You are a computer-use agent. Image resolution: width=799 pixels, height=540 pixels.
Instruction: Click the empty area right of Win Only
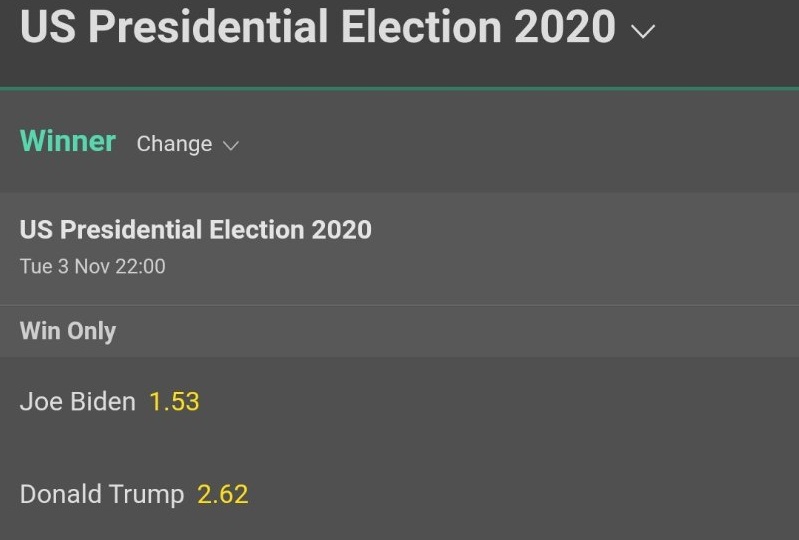click(x=450, y=331)
